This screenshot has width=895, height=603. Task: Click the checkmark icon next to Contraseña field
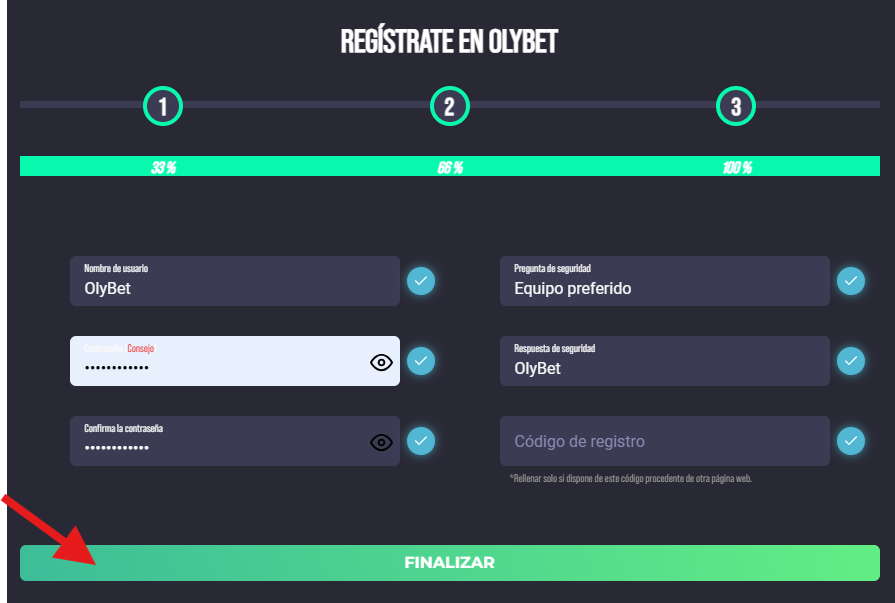[x=421, y=361]
